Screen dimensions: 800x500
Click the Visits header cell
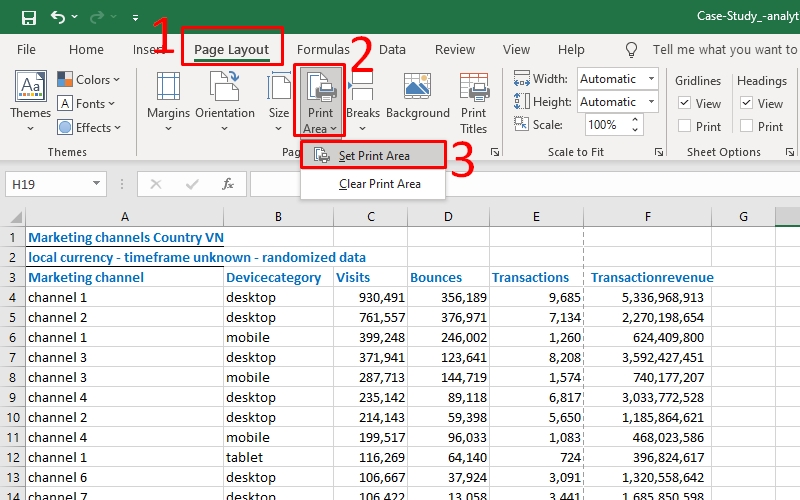(x=370, y=278)
